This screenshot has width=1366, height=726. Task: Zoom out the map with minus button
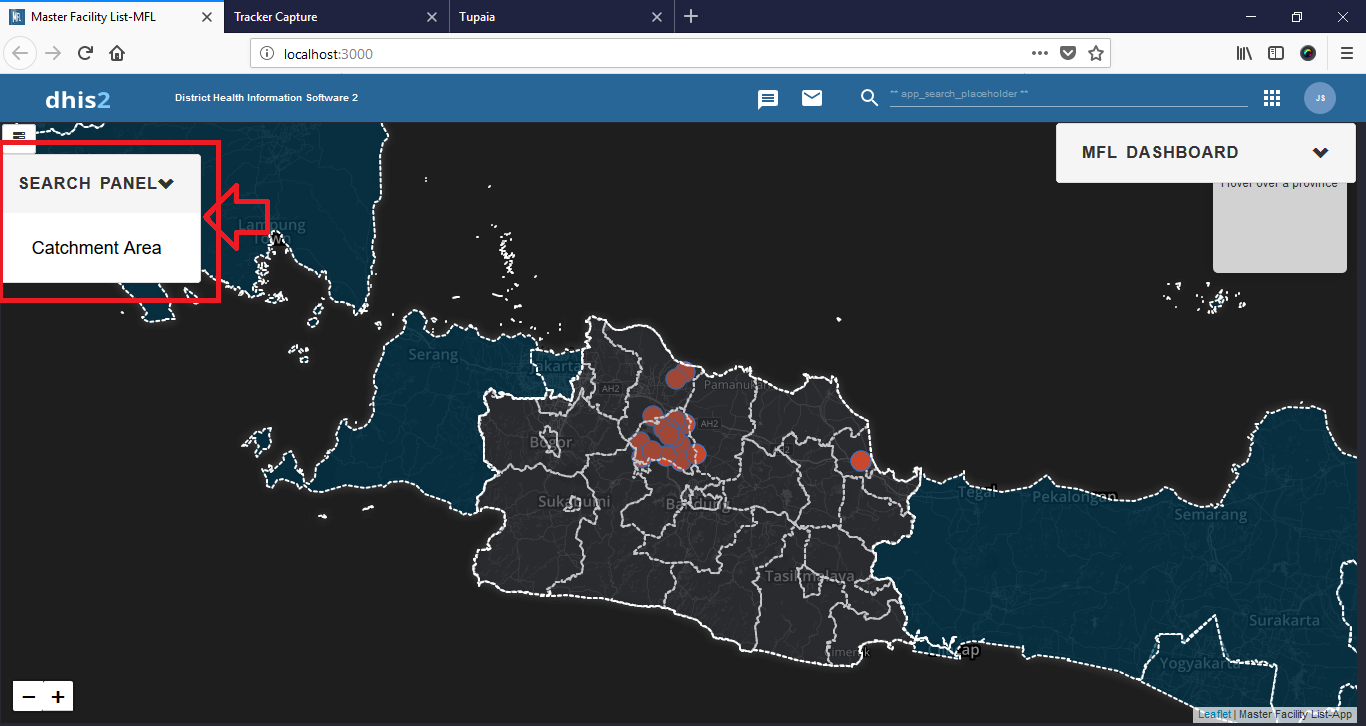pos(29,697)
